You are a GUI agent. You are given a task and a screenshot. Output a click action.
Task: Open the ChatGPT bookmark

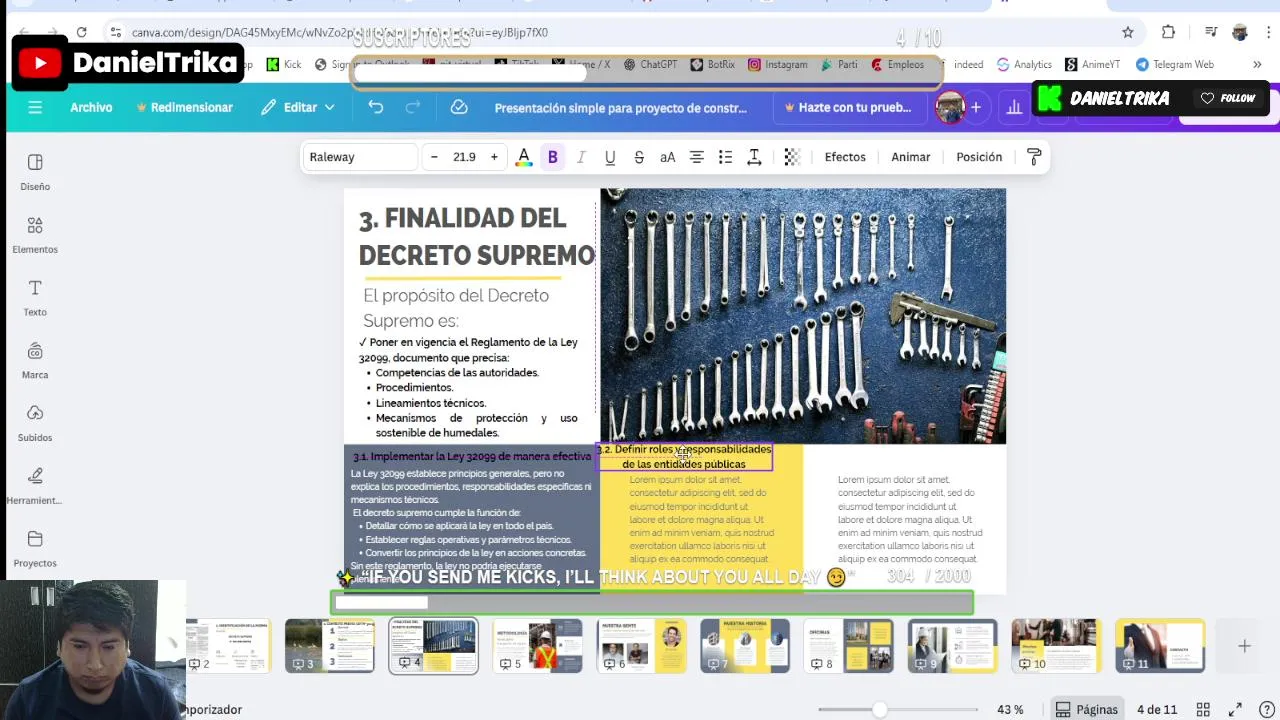click(650, 64)
